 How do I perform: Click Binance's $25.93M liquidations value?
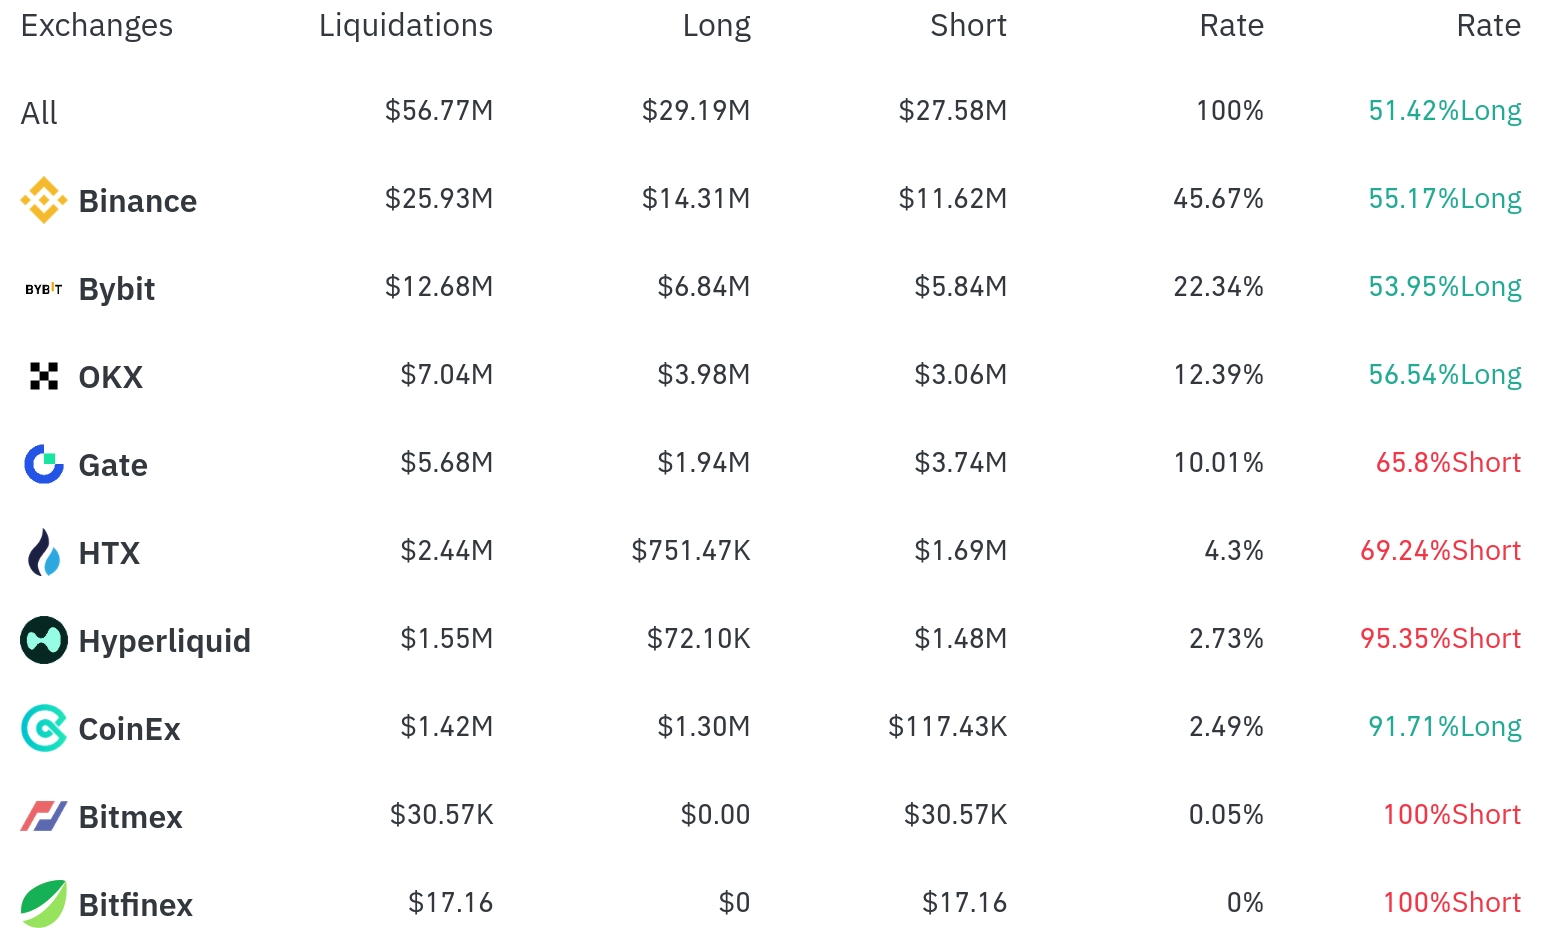pyautogui.click(x=439, y=198)
